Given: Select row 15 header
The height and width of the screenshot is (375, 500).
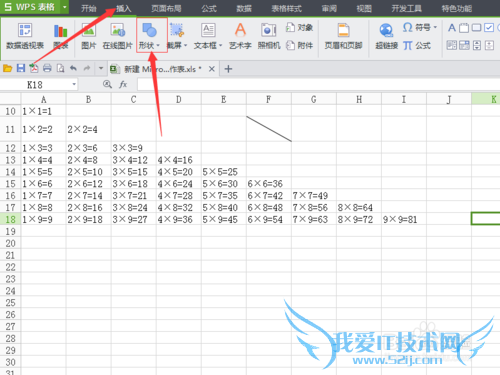Looking at the screenshot, I should click(10, 184).
